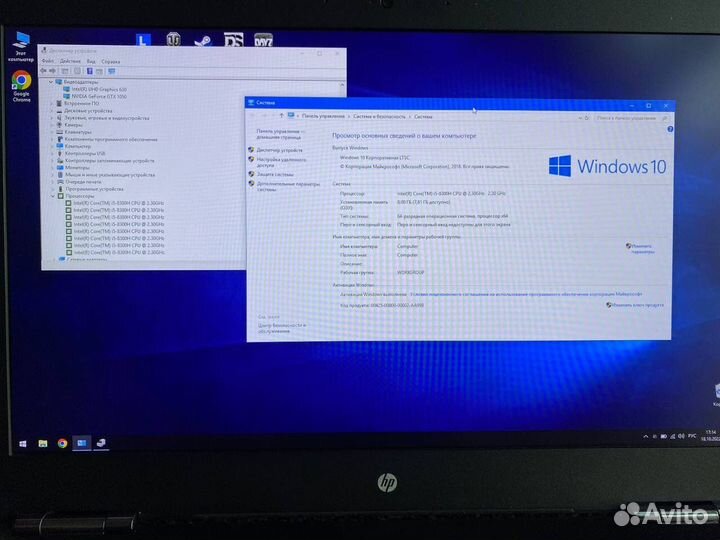Click Control Panel search field
The height and width of the screenshot is (540, 720).
coord(632,118)
